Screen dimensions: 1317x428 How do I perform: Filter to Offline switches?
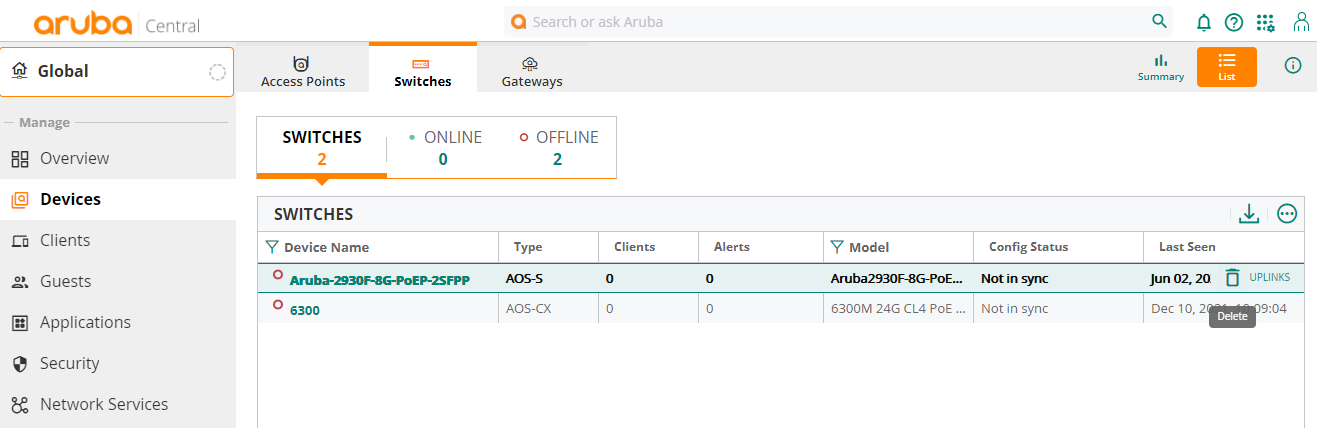tap(558, 147)
